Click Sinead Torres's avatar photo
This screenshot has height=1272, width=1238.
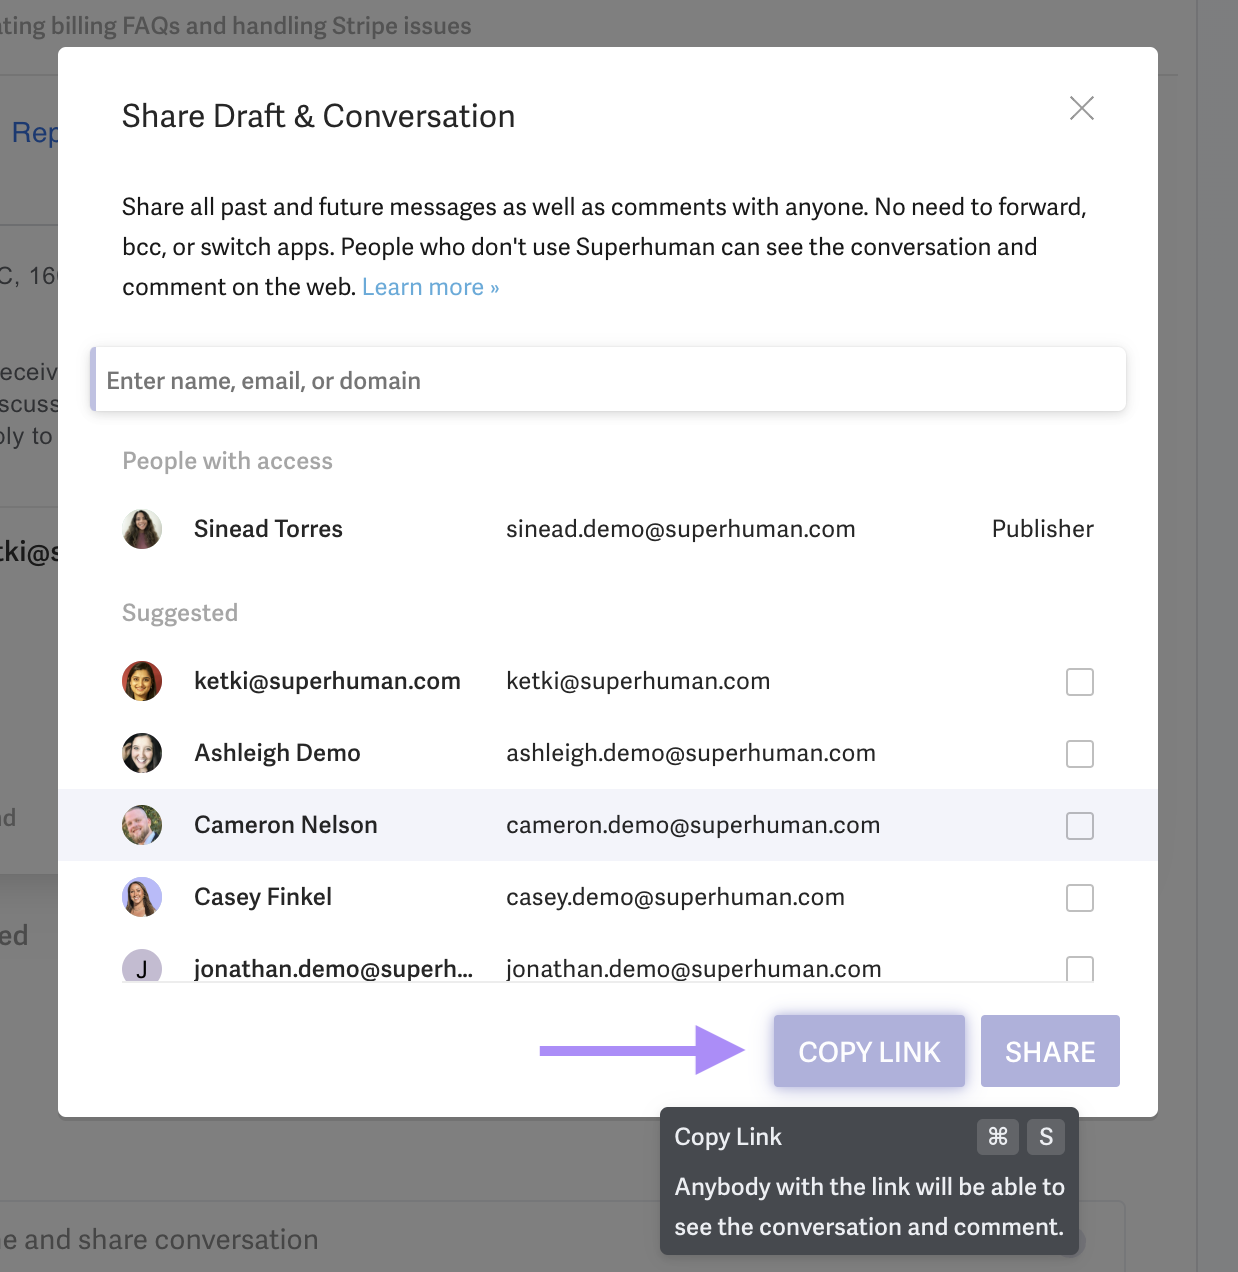pos(142,529)
